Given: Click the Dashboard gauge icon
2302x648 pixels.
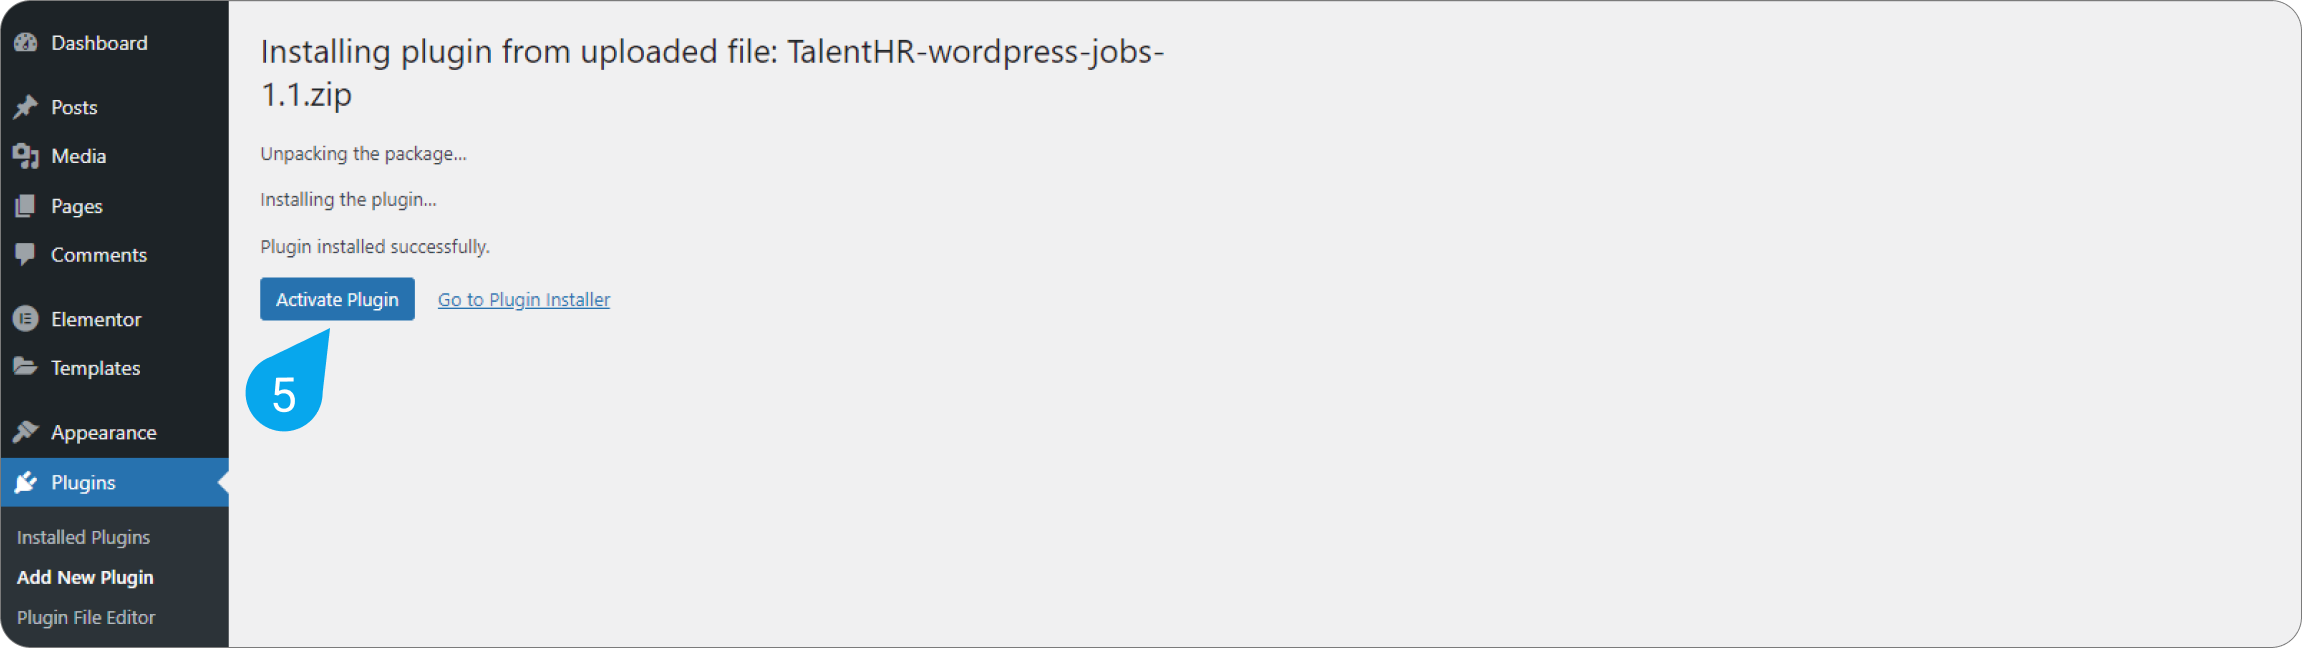Looking at the screenshot, I should click(26, 43).
